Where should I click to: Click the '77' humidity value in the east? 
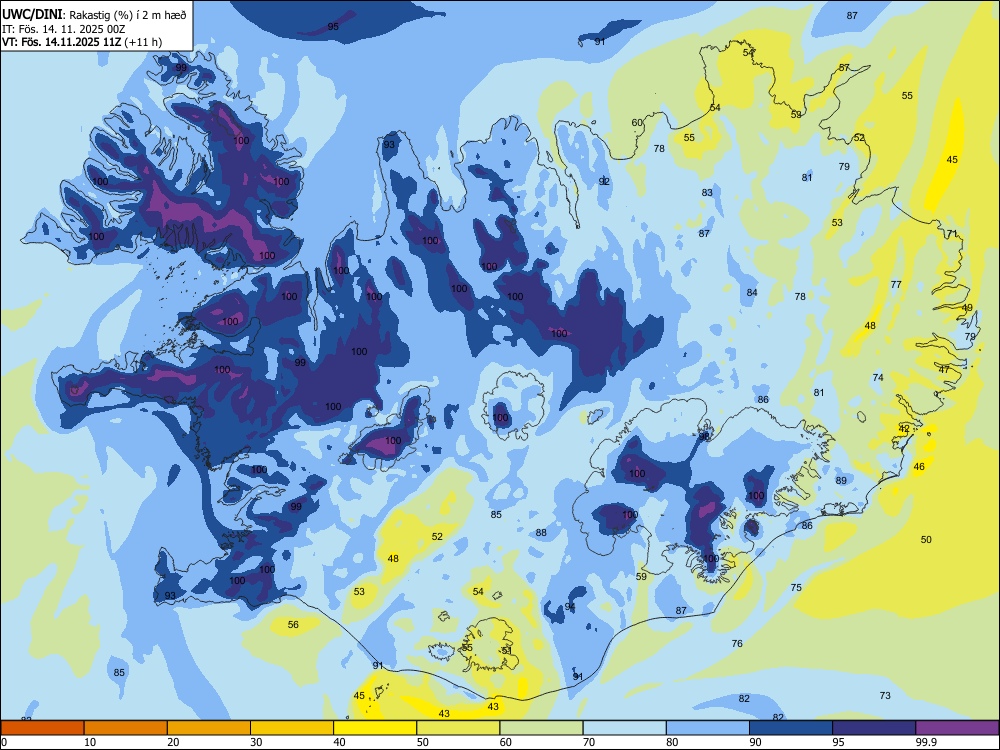pos(896,284)
